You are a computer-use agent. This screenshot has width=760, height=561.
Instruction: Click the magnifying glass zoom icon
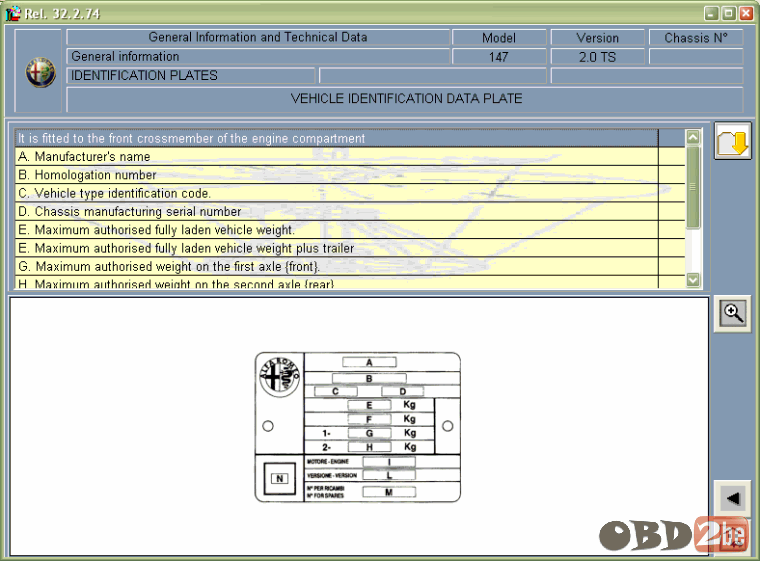point(732,314)
